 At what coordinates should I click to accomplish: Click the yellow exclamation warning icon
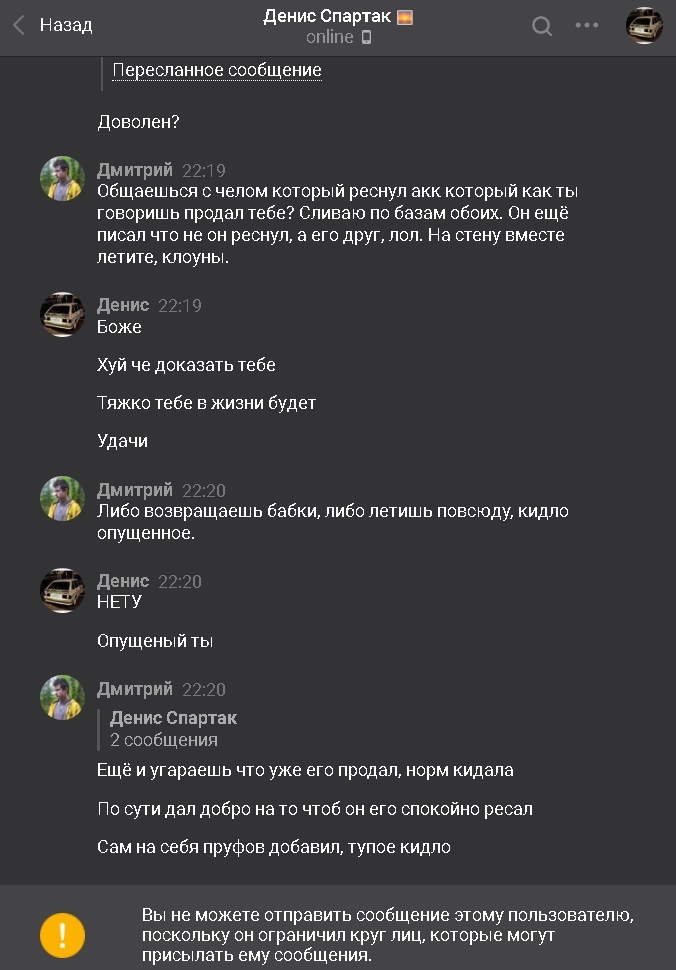(x=62, y=936)
